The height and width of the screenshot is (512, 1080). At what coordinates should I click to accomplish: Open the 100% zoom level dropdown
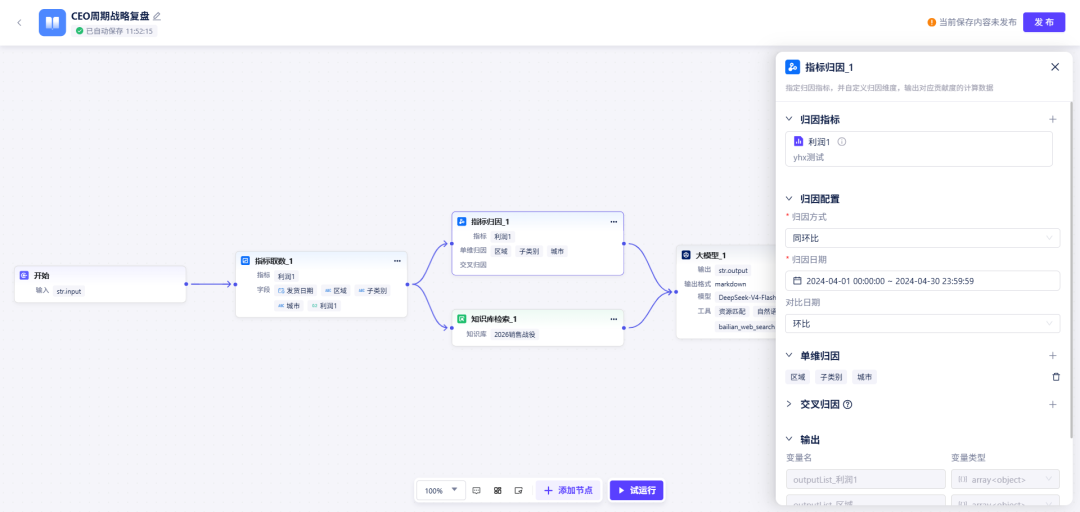(441, 491)
